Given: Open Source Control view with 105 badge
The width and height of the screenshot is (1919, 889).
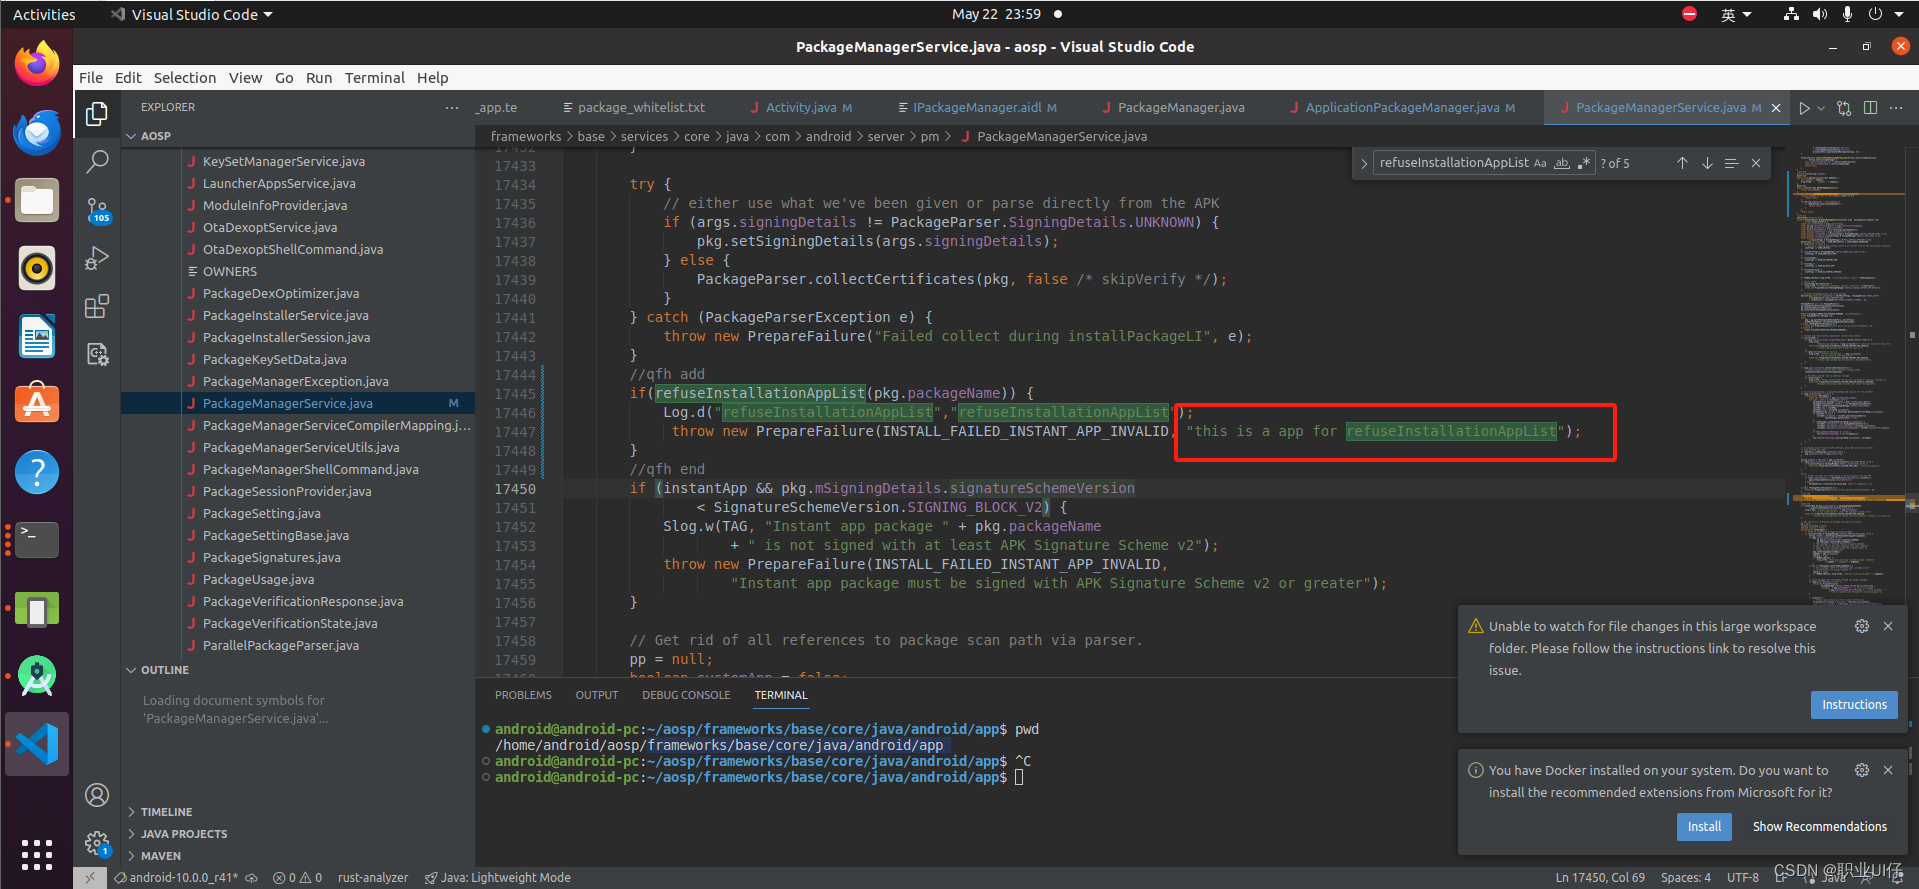Looking at the screenshot, I should [97, 210].
